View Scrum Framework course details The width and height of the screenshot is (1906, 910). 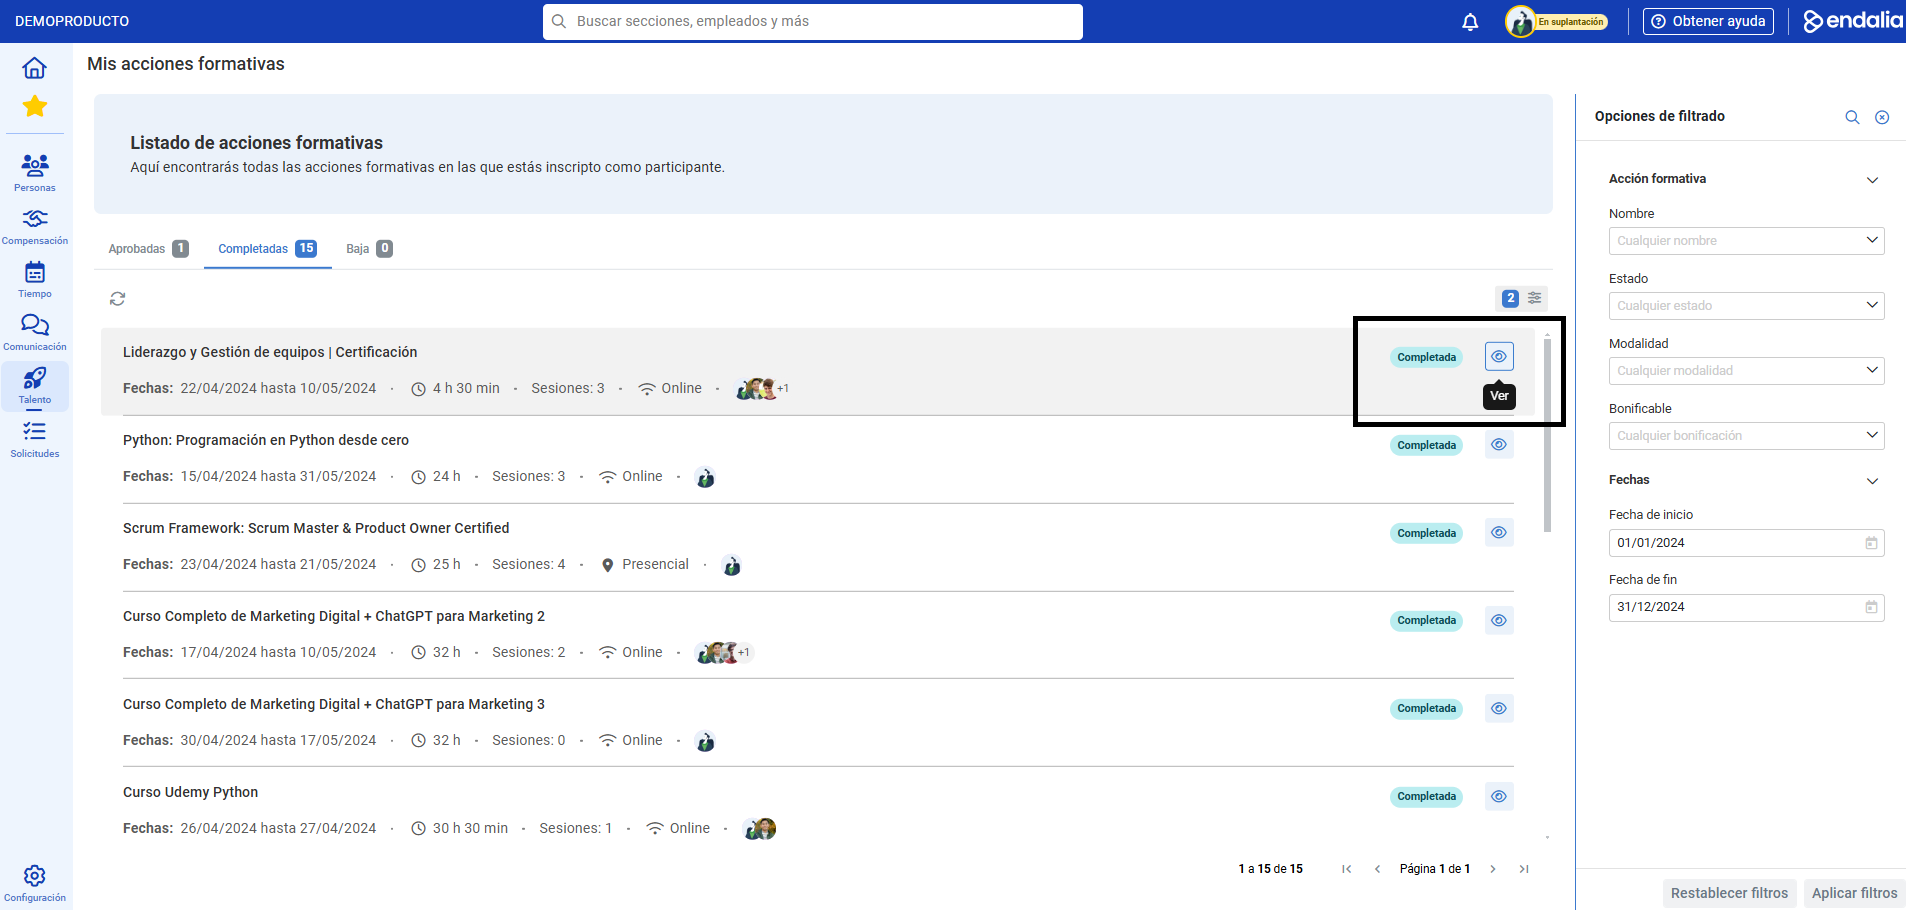click(1499, 533)
